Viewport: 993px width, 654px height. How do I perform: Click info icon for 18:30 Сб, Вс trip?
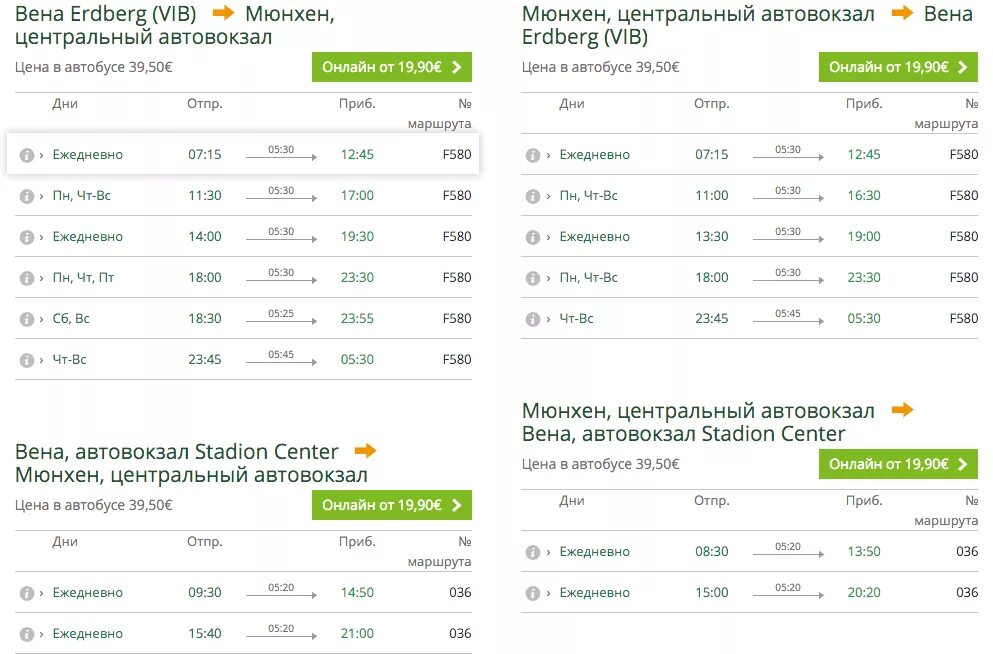(27, 319)
